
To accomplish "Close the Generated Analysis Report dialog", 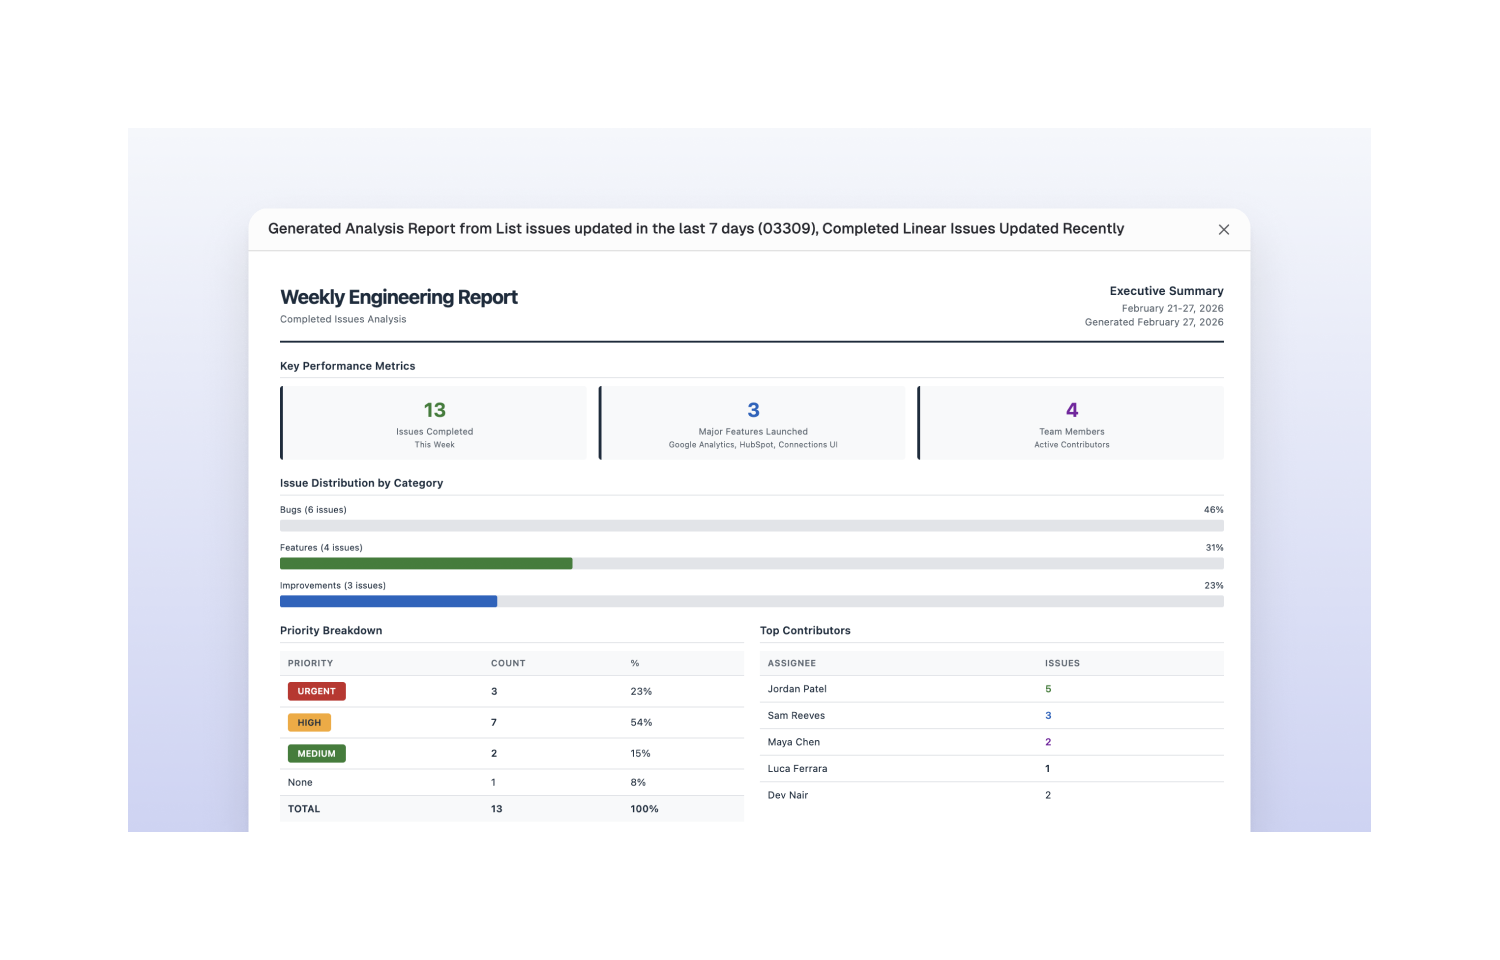I will 1223,229.
